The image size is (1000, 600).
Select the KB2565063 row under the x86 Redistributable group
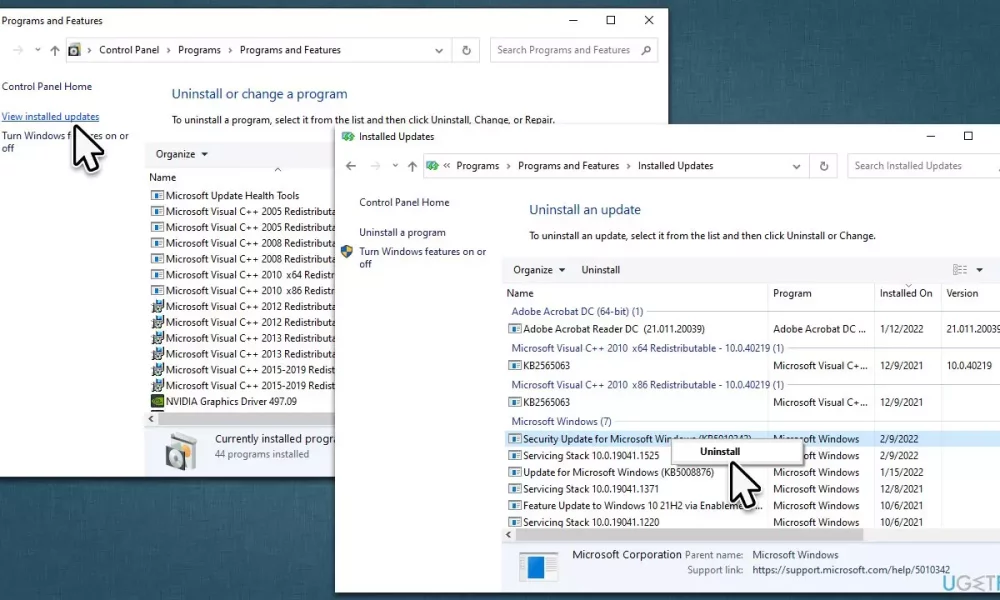[x=753, y=402]
